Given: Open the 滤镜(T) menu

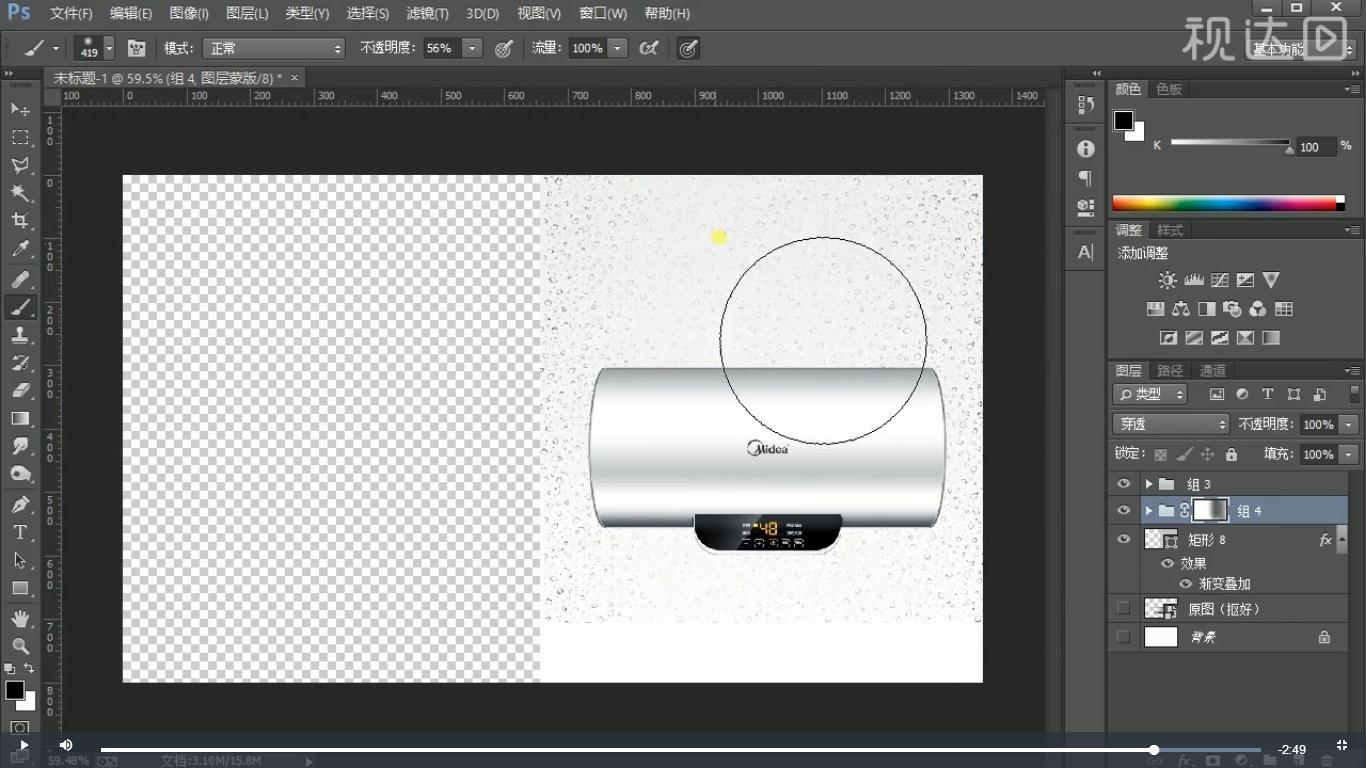Looking at the screenshot, I should 427,13.
